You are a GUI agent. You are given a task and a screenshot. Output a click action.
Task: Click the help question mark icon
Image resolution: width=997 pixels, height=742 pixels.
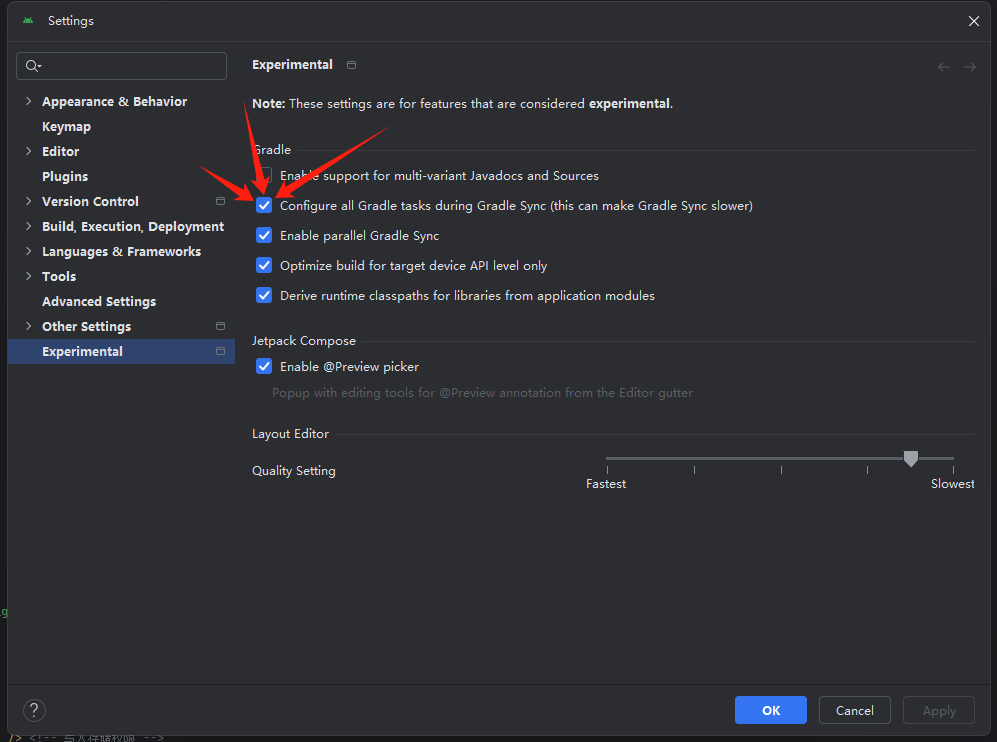click(x=34, y=710)
